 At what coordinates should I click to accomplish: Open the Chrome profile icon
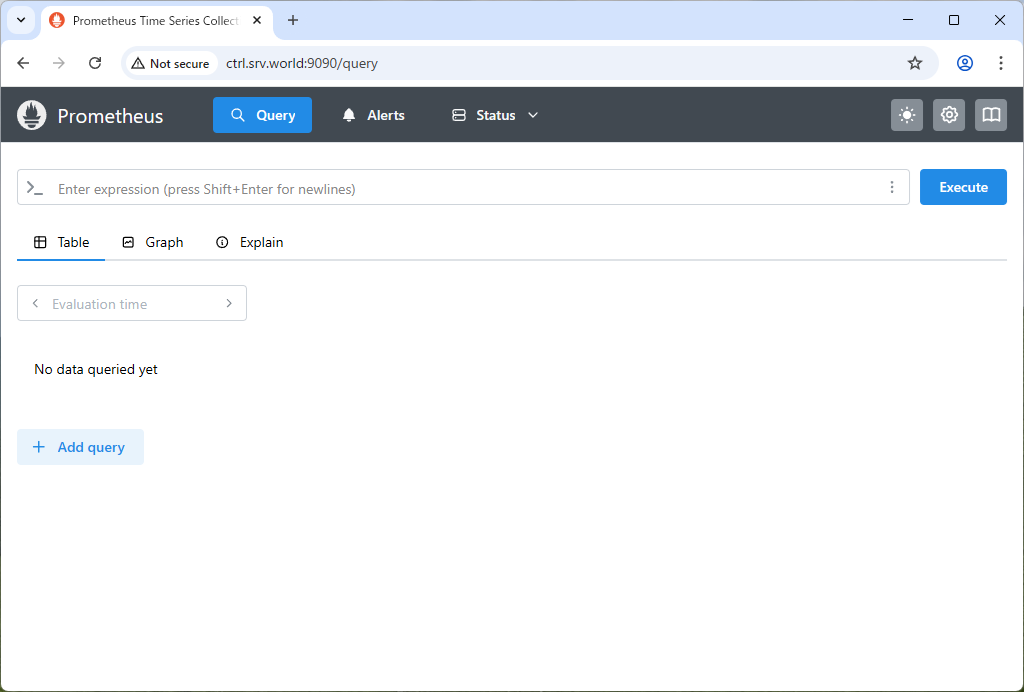[965, 63]
